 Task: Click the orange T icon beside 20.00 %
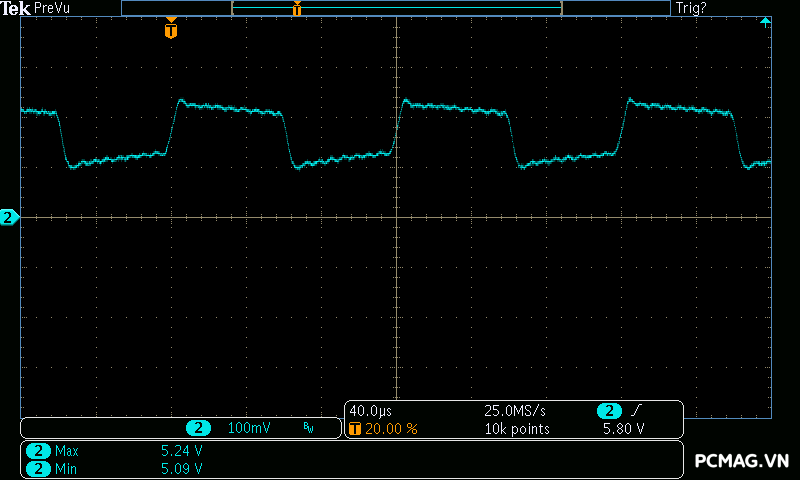(x=354, y=428)
